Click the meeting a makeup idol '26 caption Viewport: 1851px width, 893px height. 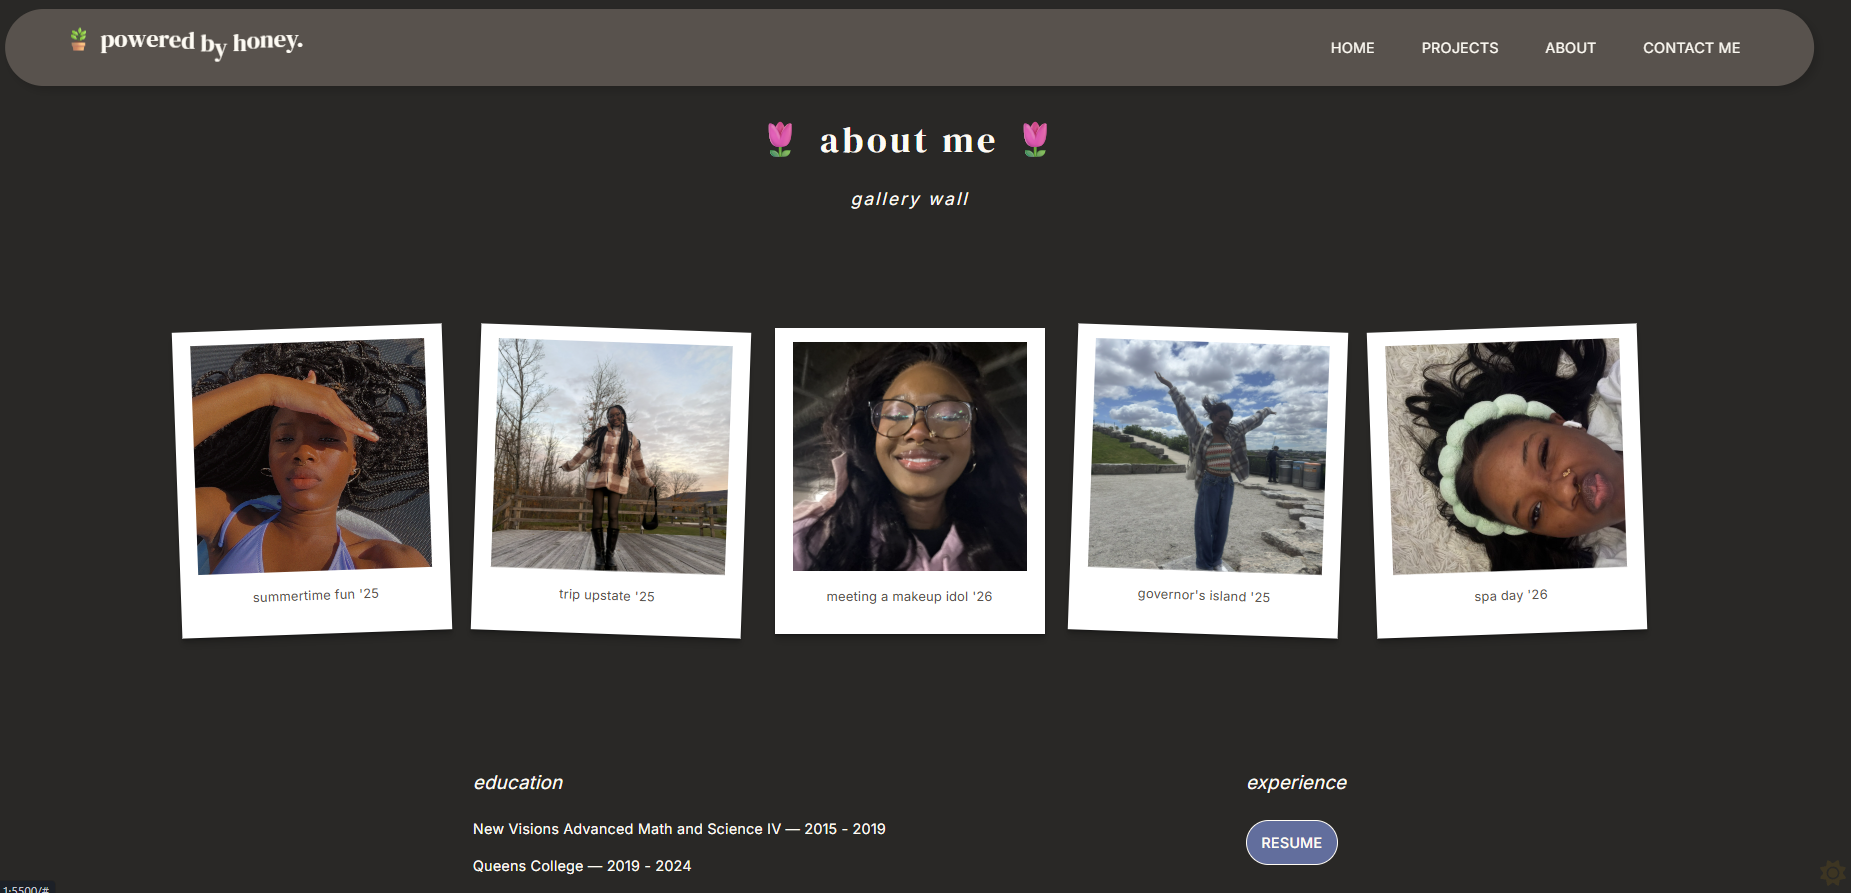[909, 597]
